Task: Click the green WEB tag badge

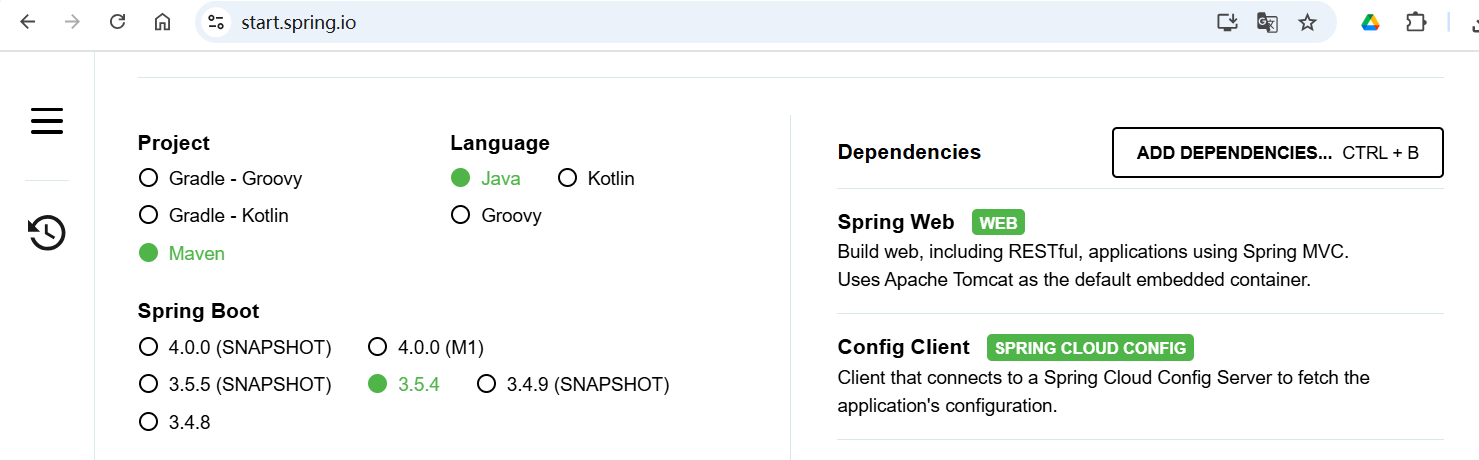Action: (998, 223)
